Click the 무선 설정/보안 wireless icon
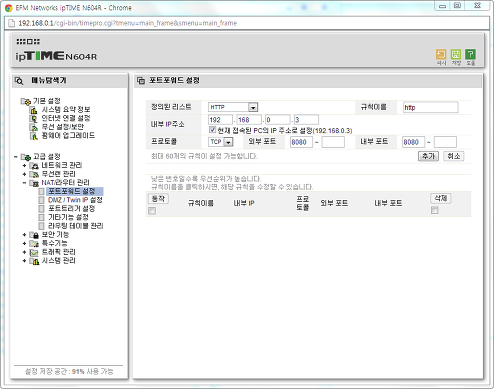The height and width of the screenshot is (389, 494). point(34,127)
